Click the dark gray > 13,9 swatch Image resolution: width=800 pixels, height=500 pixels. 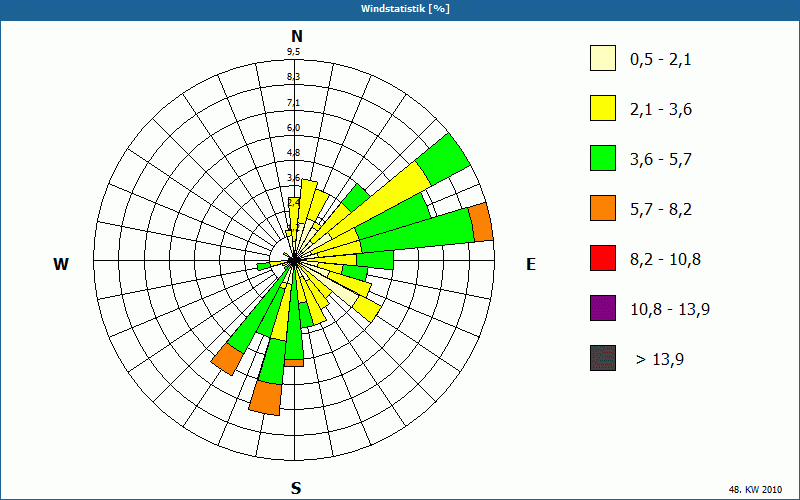603,358
